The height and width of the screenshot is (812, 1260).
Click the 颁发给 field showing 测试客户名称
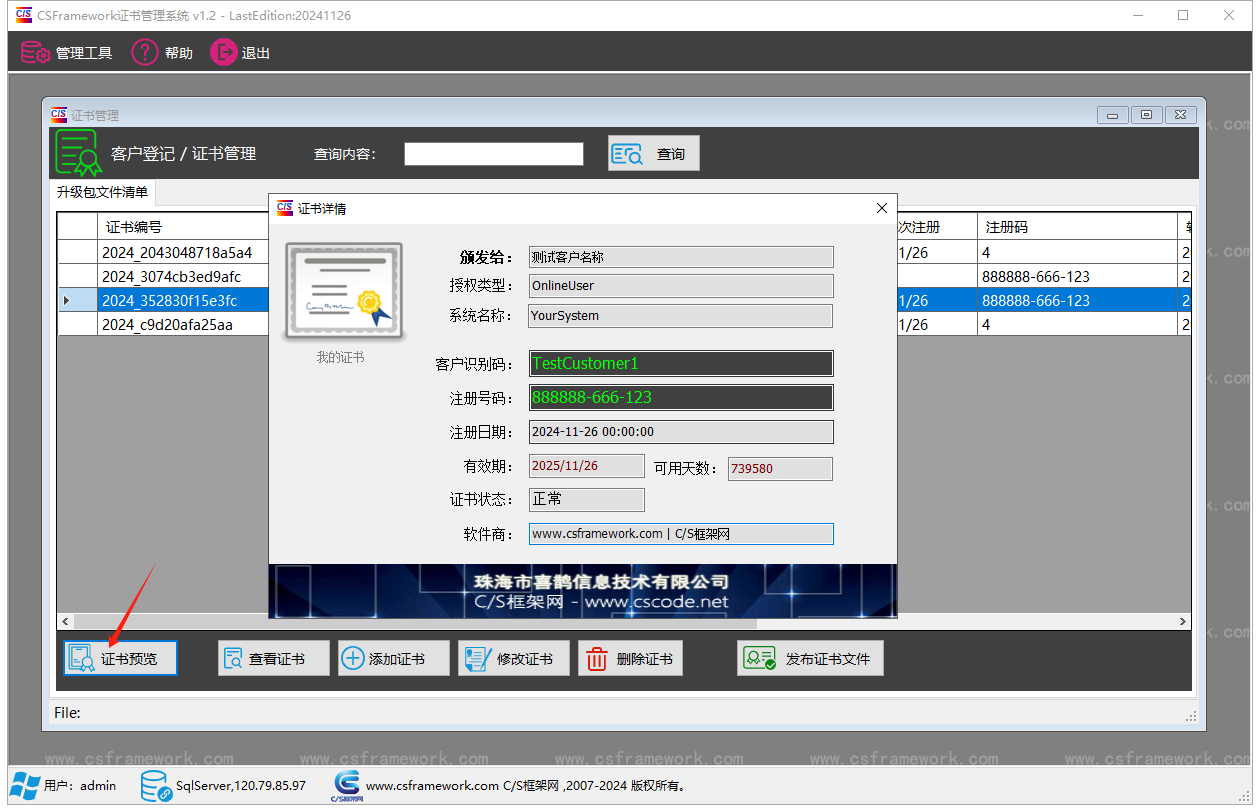(x=681, y=257)
